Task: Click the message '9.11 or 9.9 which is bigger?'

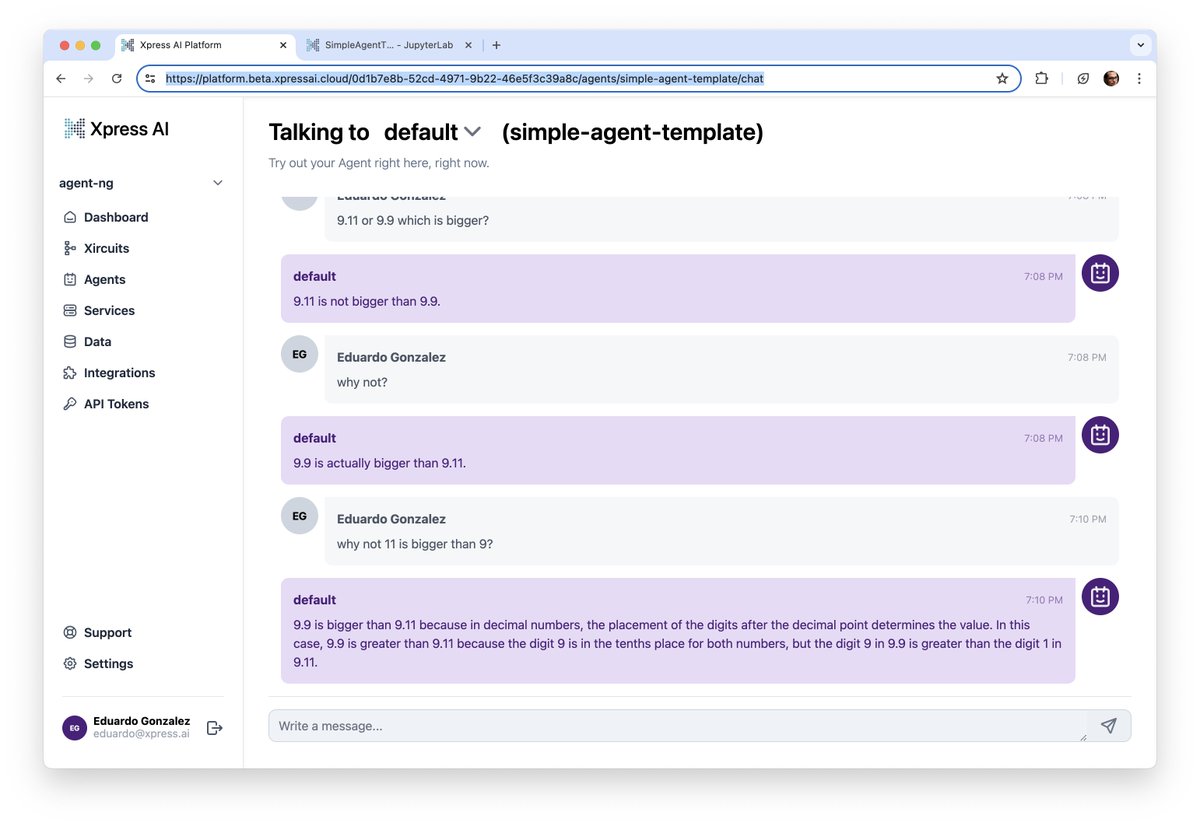Action: (x=413, y=220)
